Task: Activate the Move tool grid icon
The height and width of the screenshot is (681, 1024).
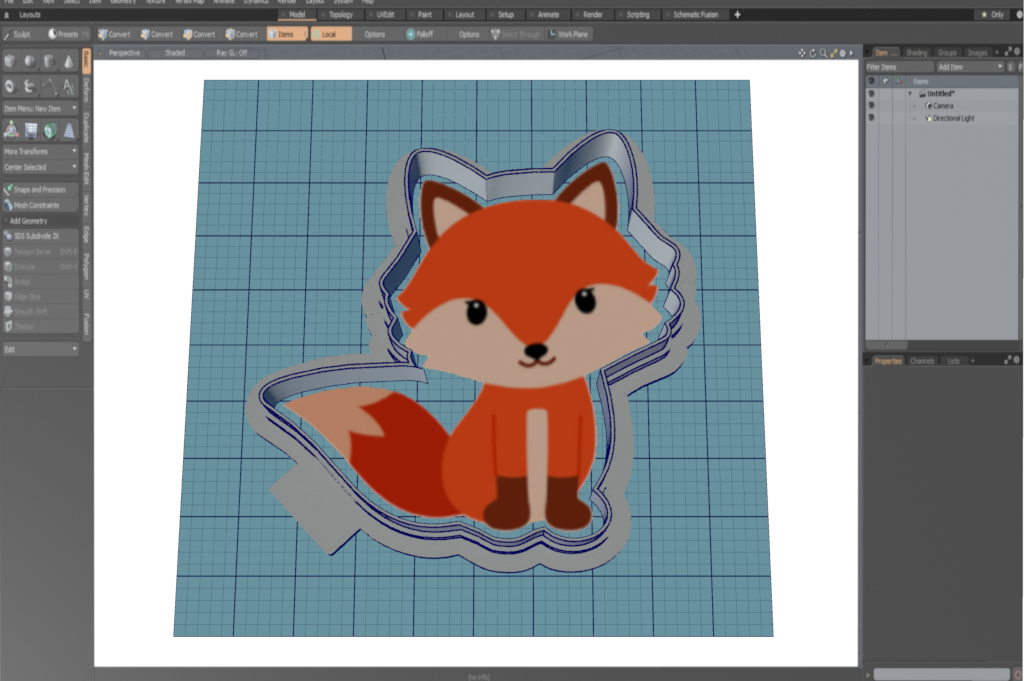Action: [31, 131]
